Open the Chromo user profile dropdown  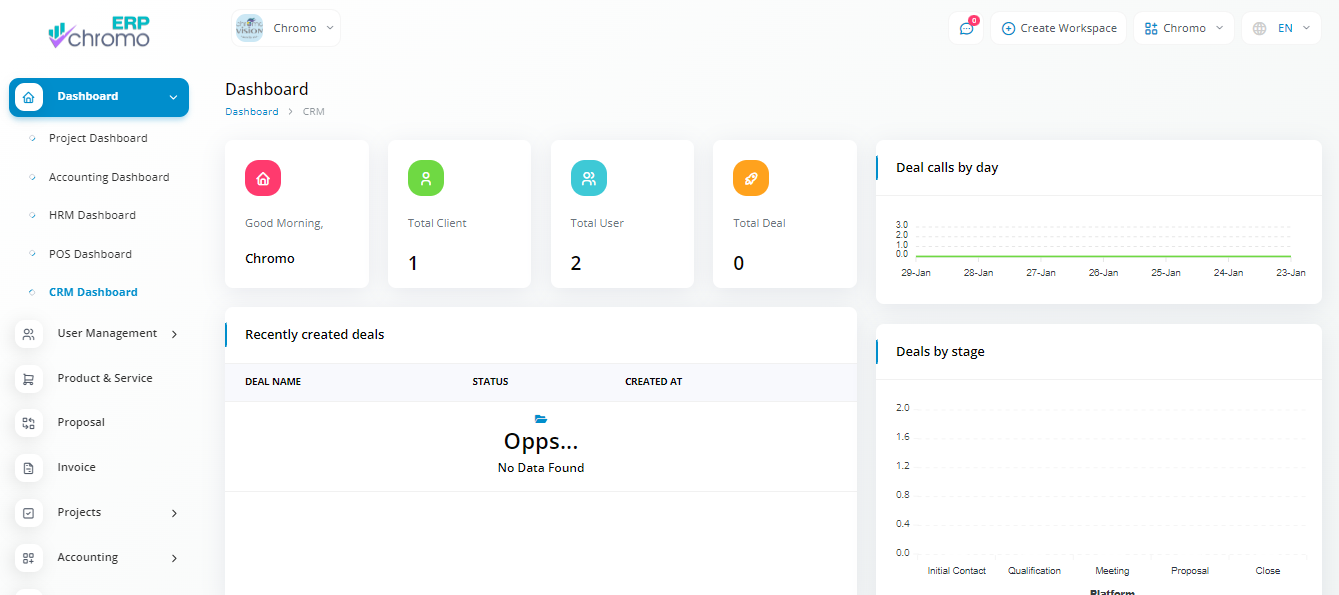(x=1184, y=28)
